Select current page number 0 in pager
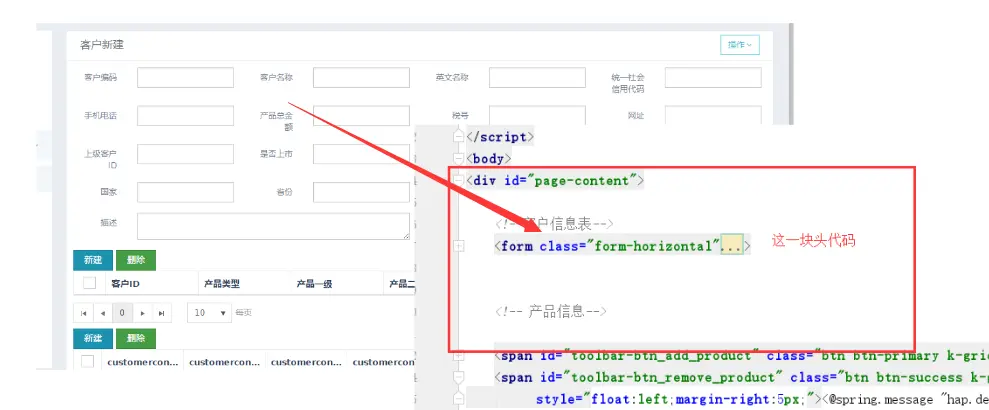The height and width of the screenshot is (410, 989). pos(122,313)
